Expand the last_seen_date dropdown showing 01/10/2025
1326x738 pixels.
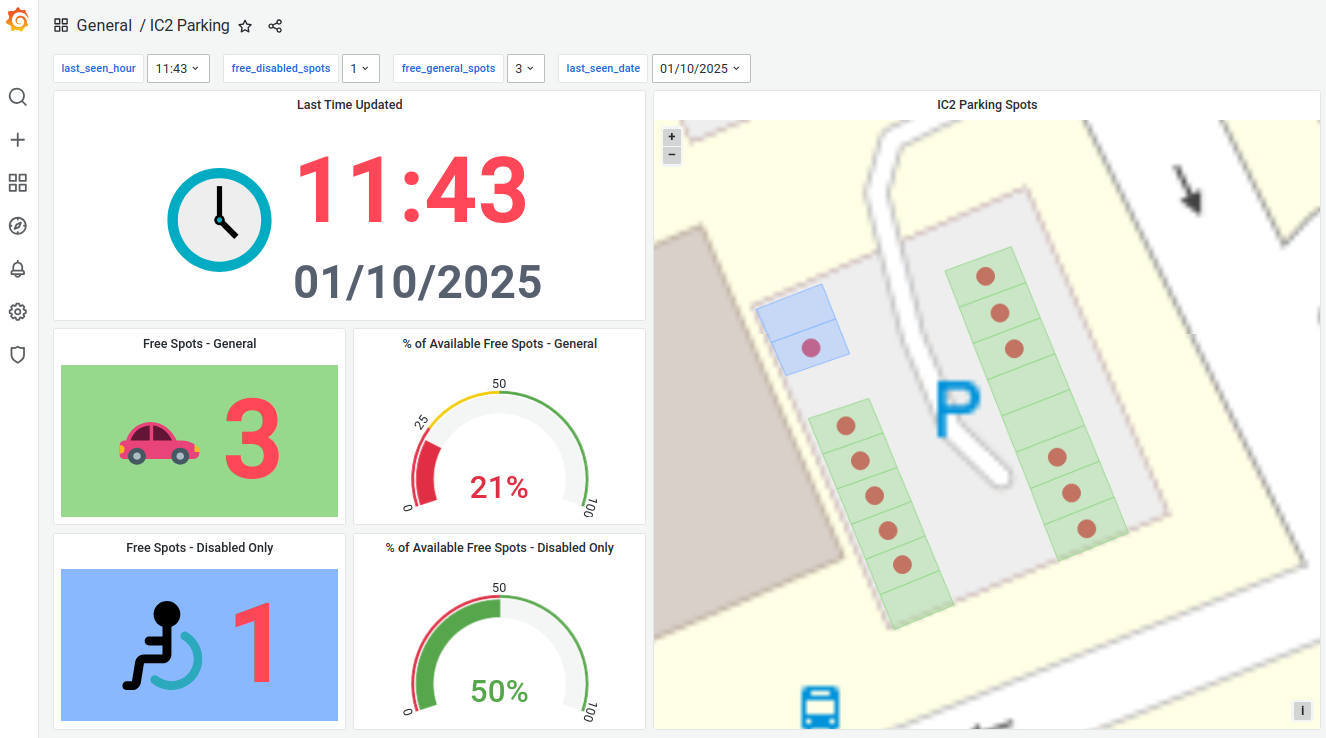701,68
